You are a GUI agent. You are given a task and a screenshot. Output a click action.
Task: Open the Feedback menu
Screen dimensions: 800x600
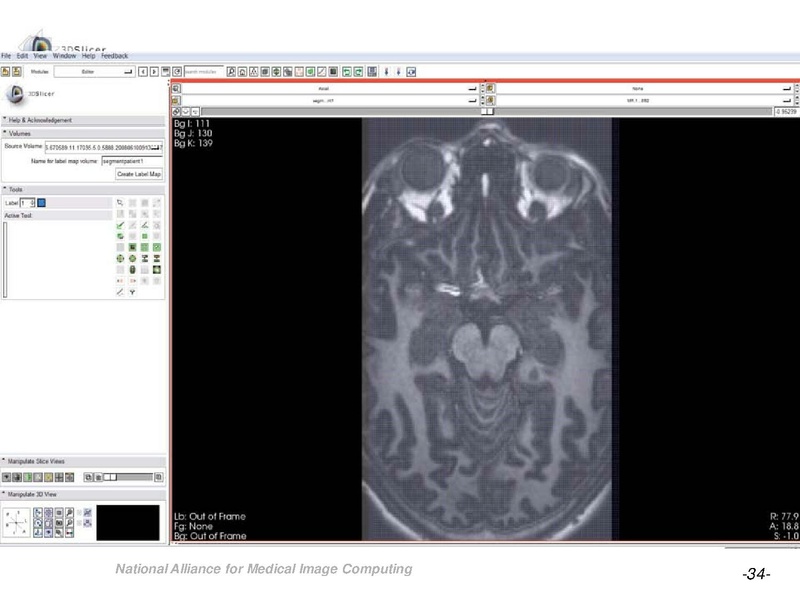[114, 56]
